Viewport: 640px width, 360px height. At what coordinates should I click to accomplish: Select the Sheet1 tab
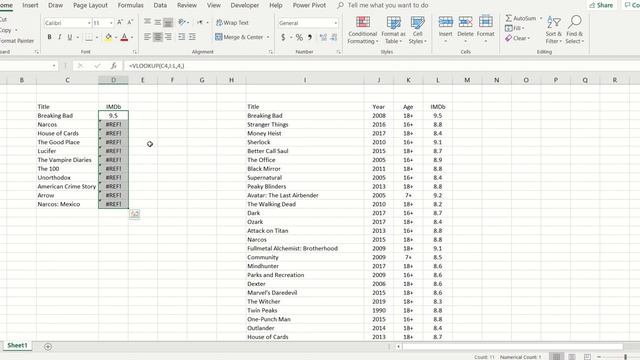pos(17,346)
